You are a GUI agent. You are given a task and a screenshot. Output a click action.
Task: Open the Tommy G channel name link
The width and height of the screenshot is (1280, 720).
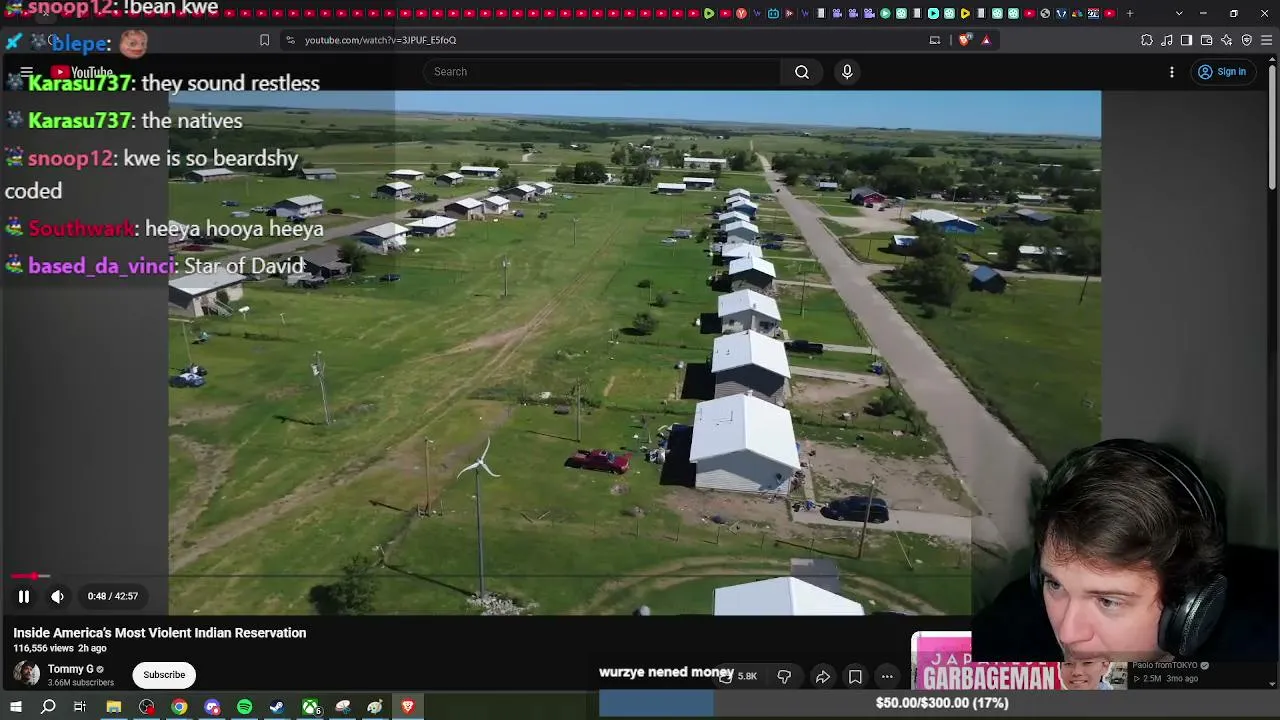71,669
